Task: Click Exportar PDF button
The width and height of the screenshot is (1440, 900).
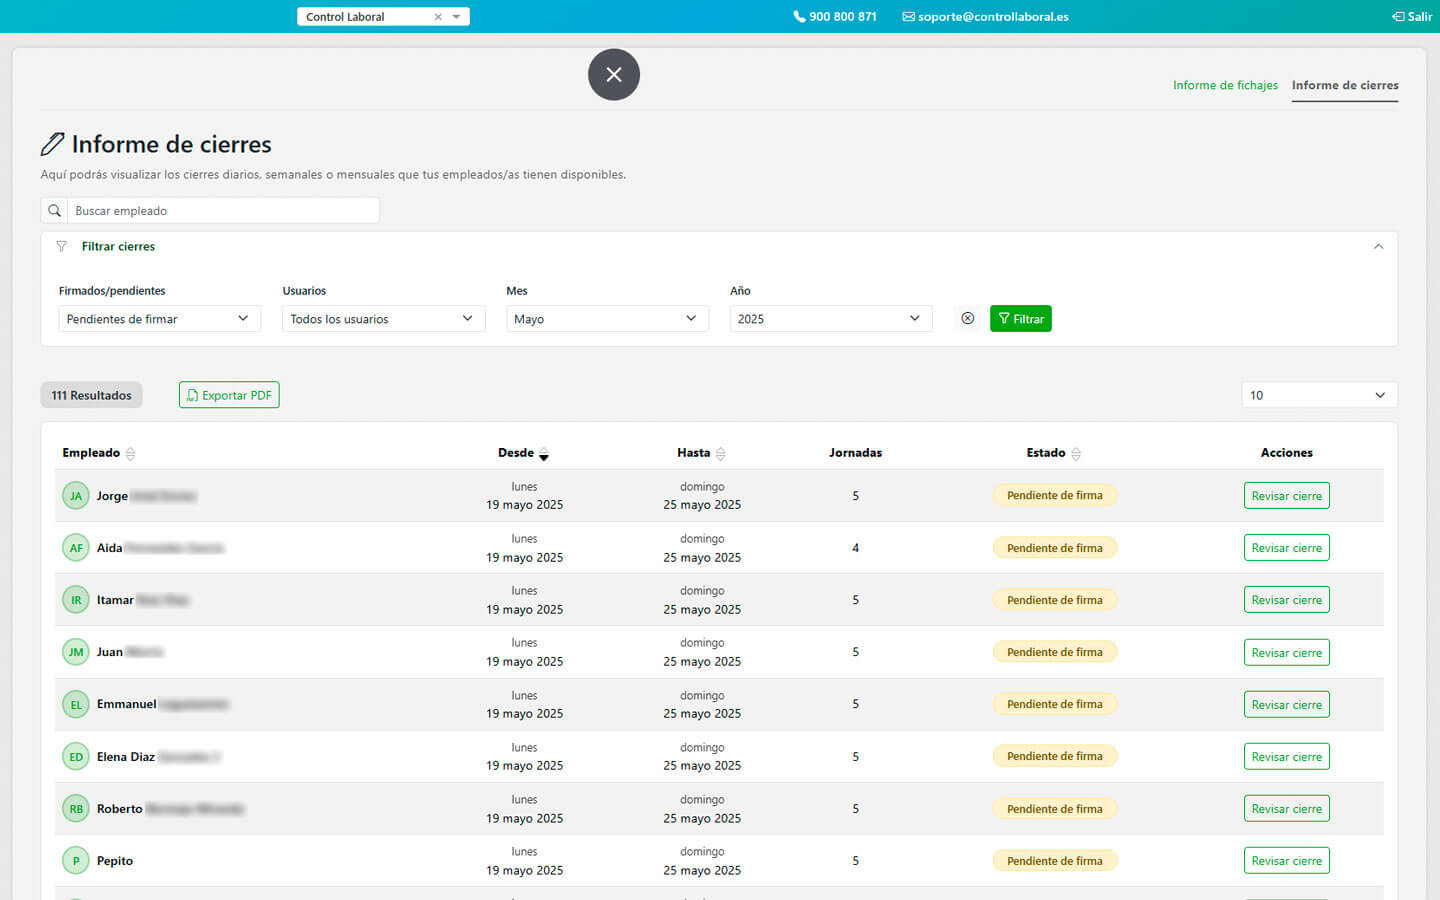Action: point(229,395)
